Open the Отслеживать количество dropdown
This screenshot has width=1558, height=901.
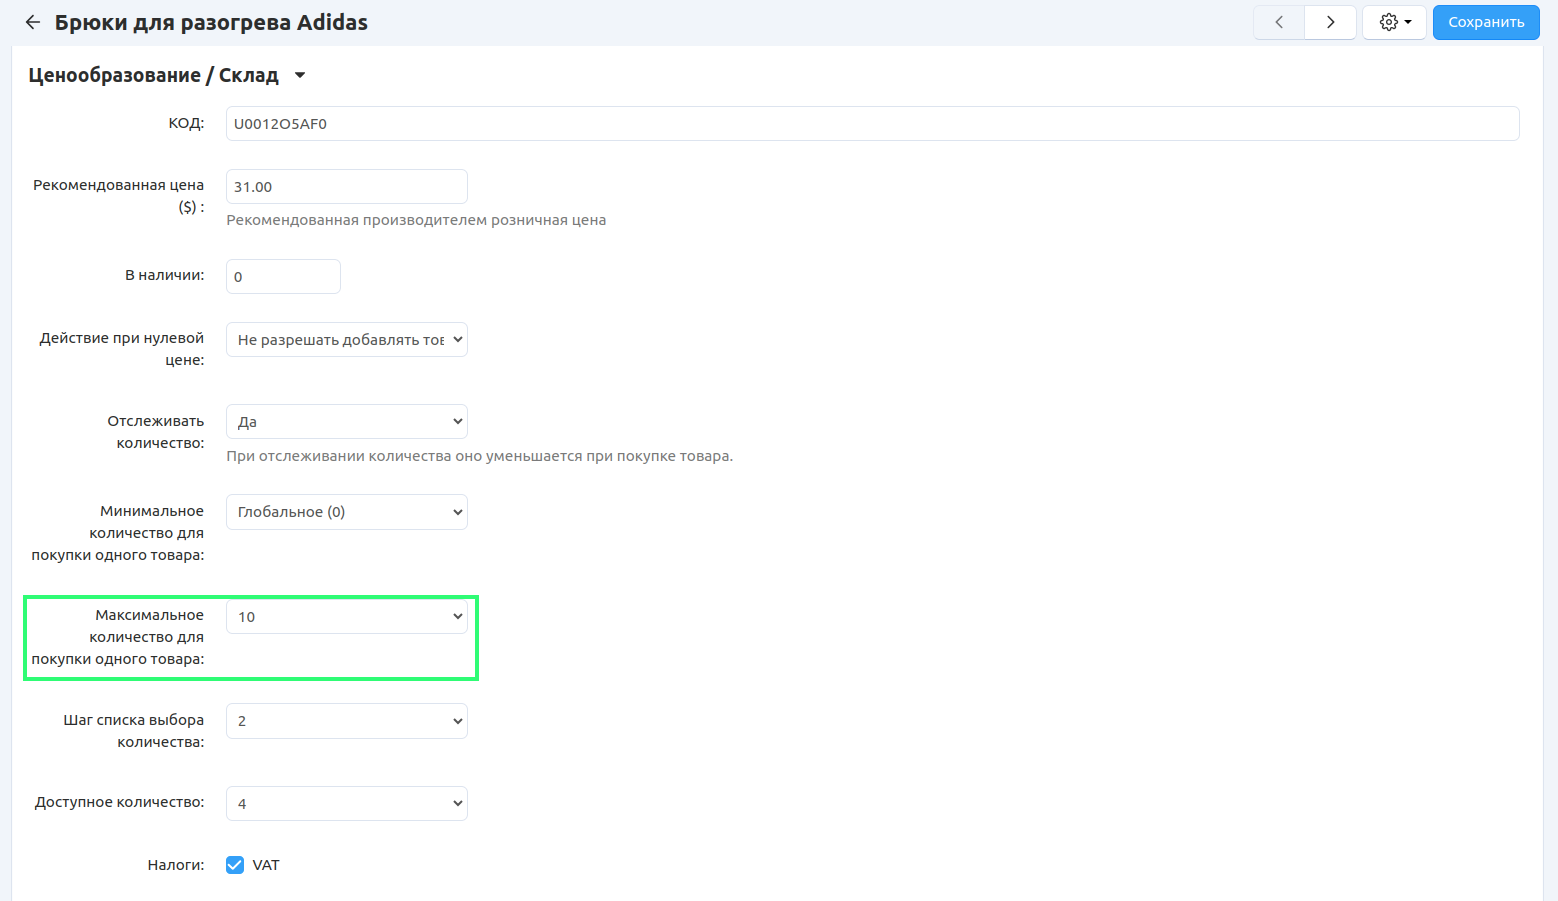[x=346, y=422]
